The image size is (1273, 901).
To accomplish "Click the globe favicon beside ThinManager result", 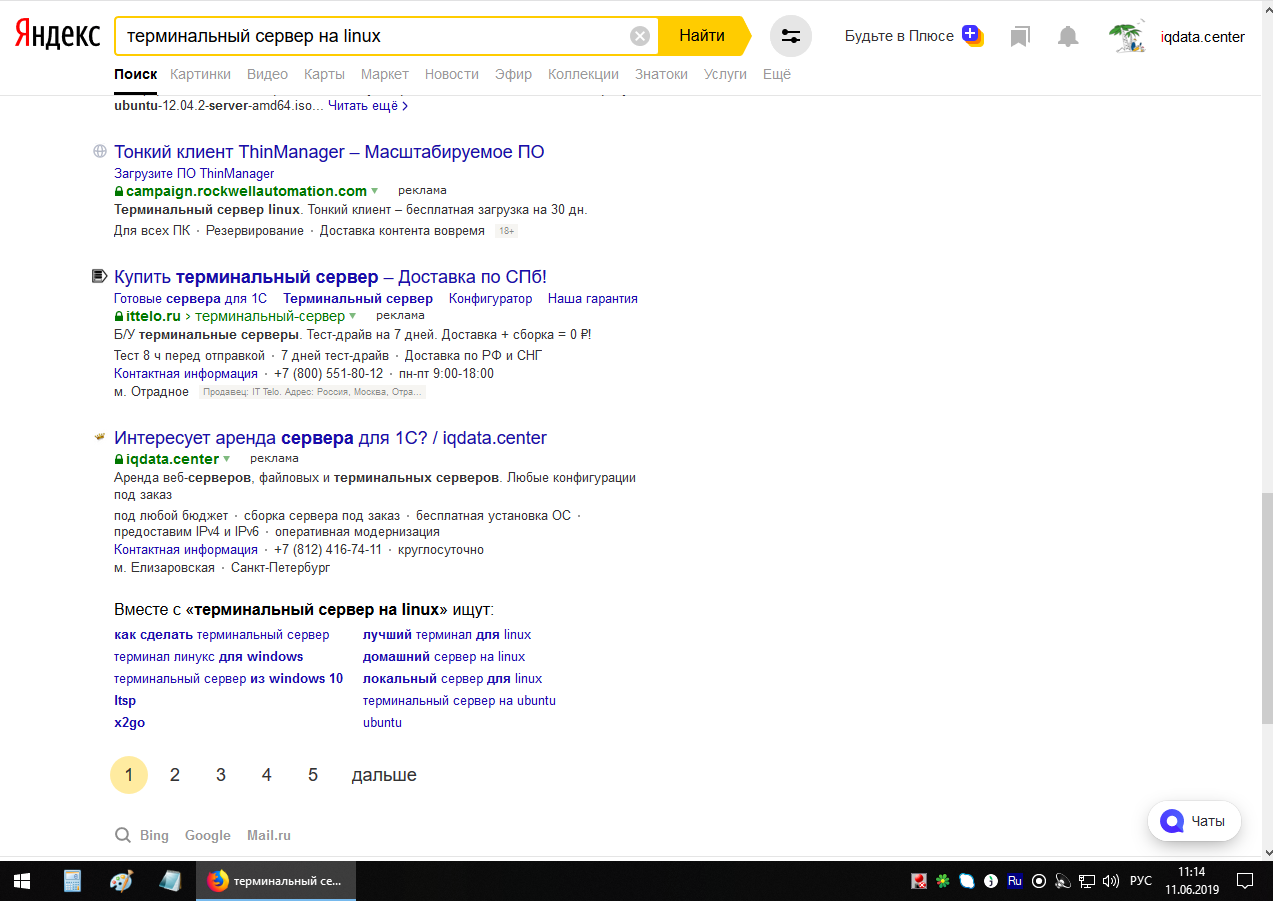I will [x=100, y=152].
